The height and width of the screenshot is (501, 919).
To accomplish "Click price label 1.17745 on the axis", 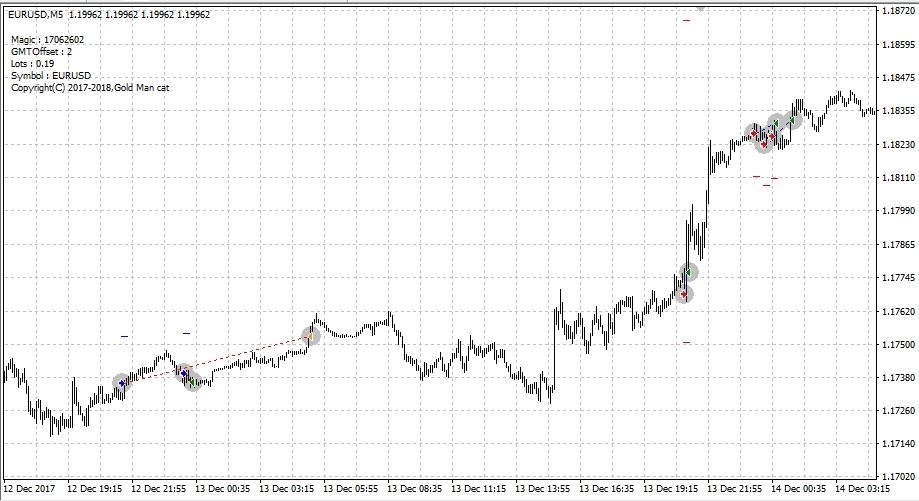I will point(898,278).
